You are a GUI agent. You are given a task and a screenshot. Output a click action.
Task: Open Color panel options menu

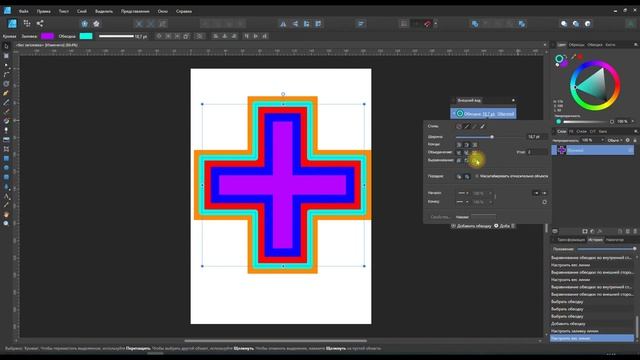coord(636,44)
